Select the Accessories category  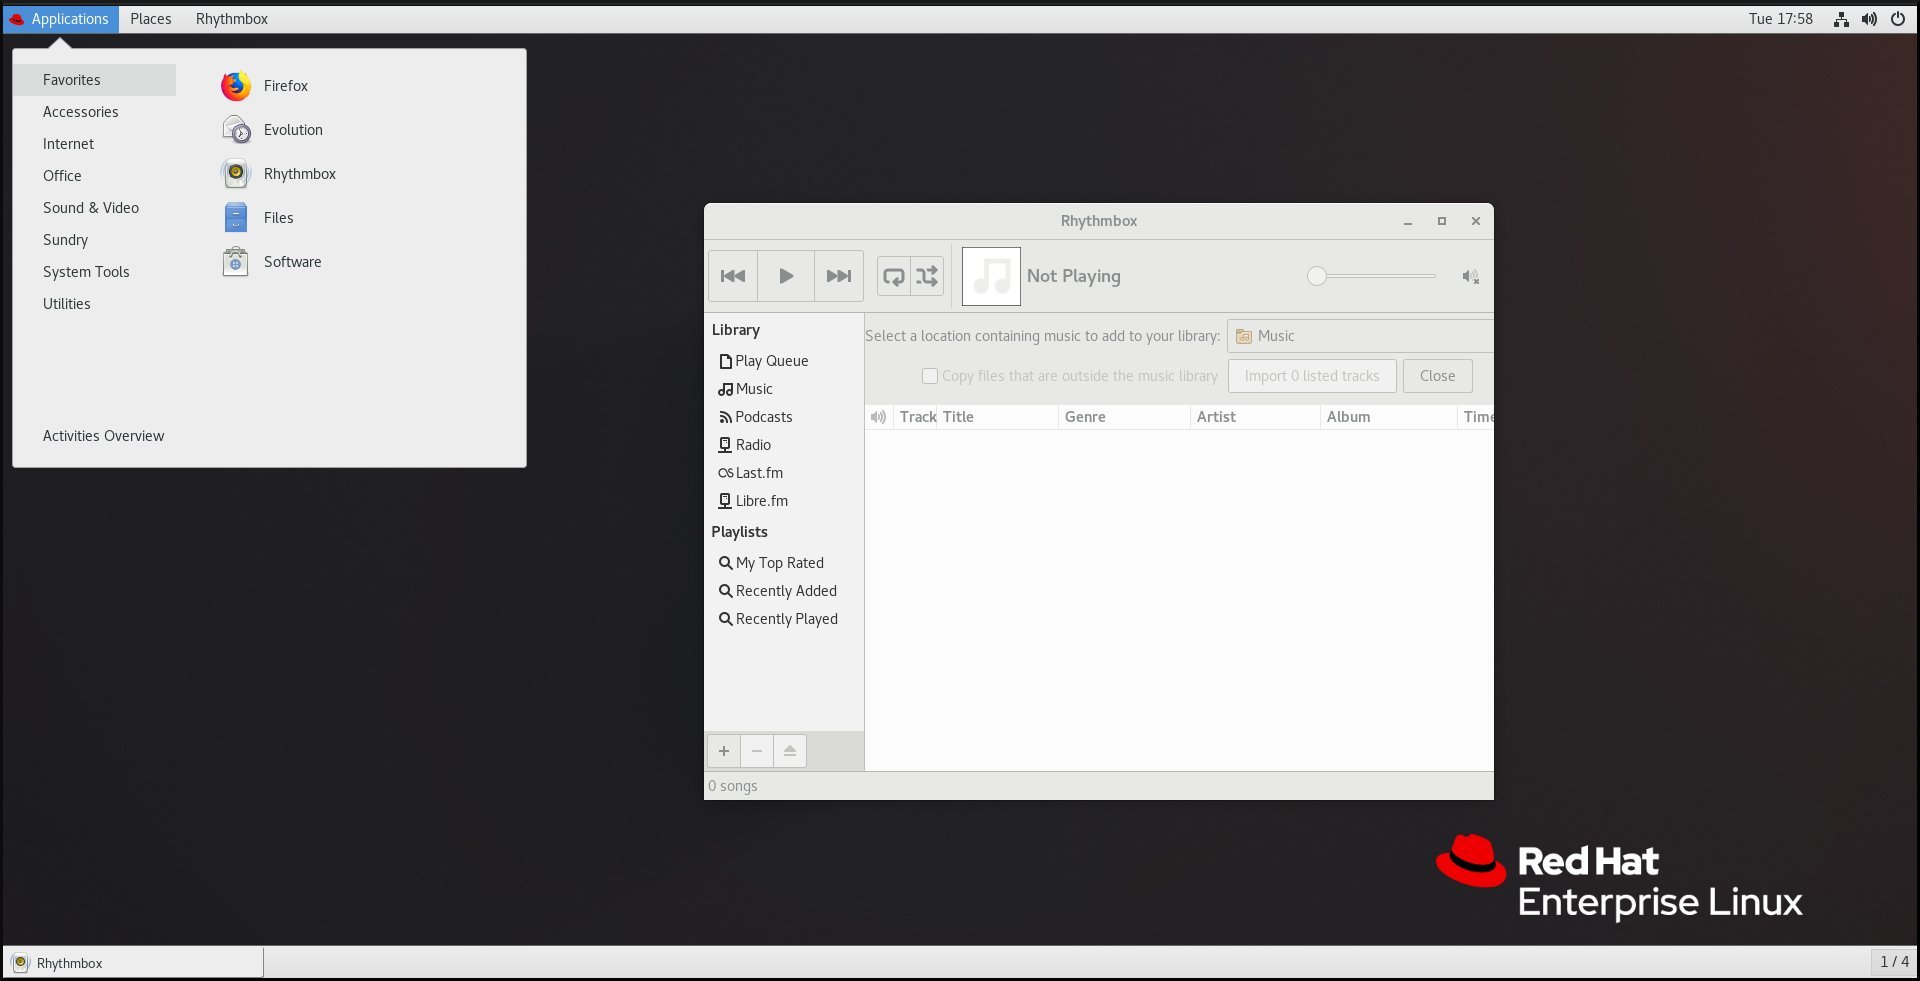pos(96,112)
